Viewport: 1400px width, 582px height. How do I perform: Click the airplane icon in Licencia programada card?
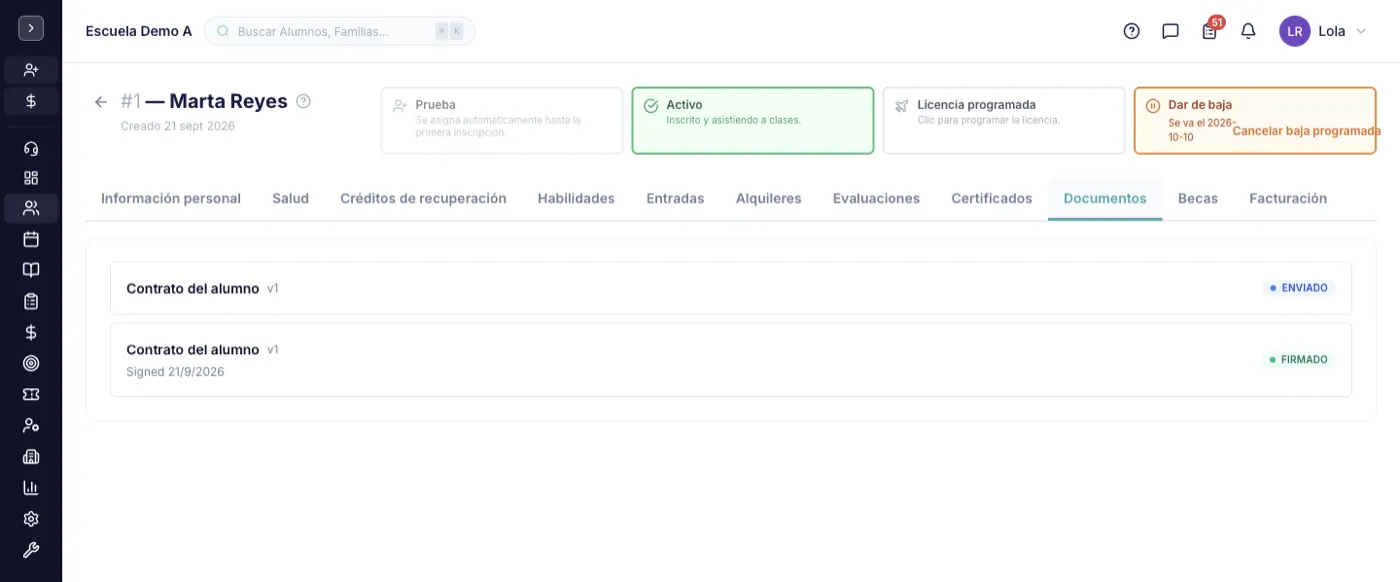tap(902, 105)
